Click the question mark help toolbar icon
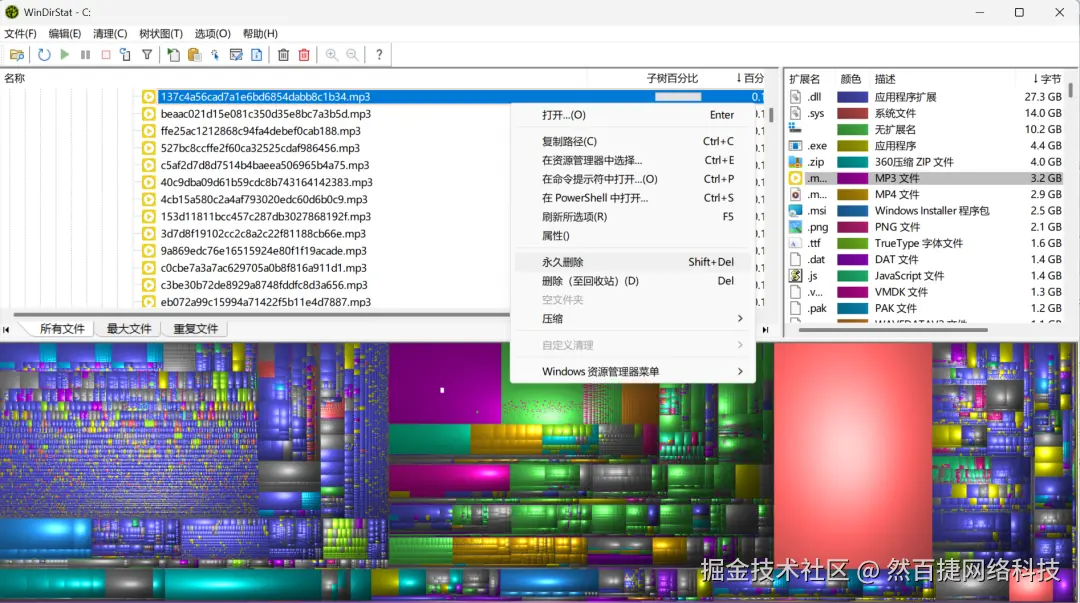 [379, 54]
